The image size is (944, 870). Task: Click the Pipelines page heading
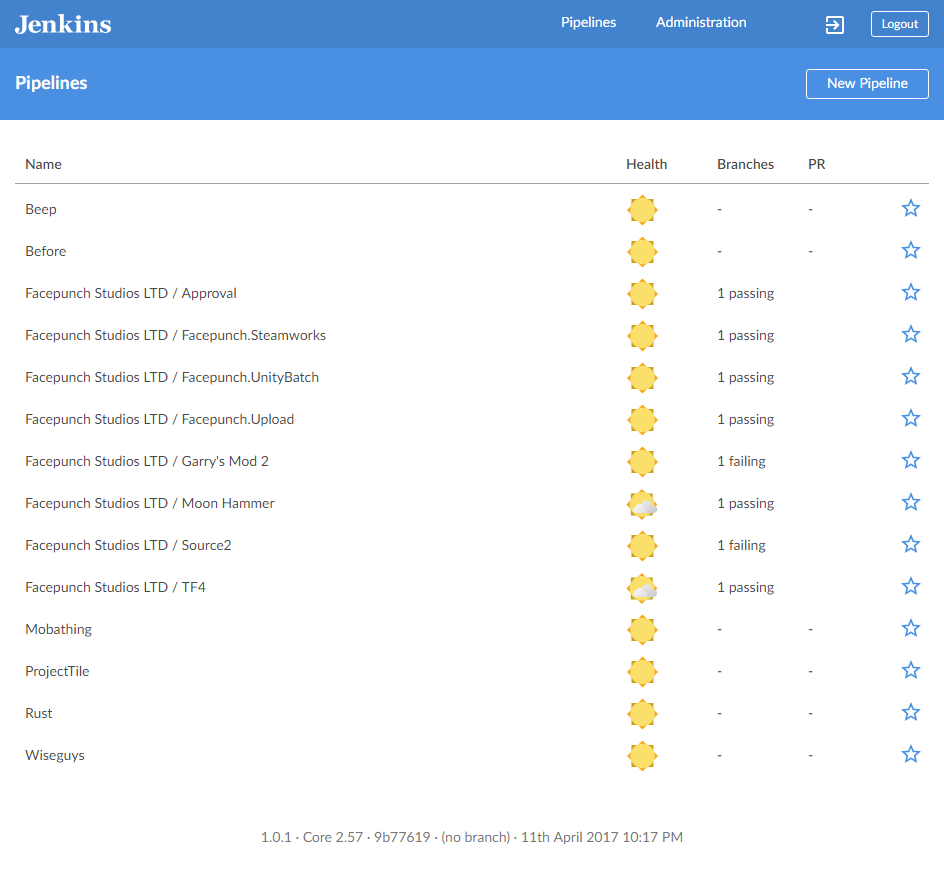(x=51, y=83)
